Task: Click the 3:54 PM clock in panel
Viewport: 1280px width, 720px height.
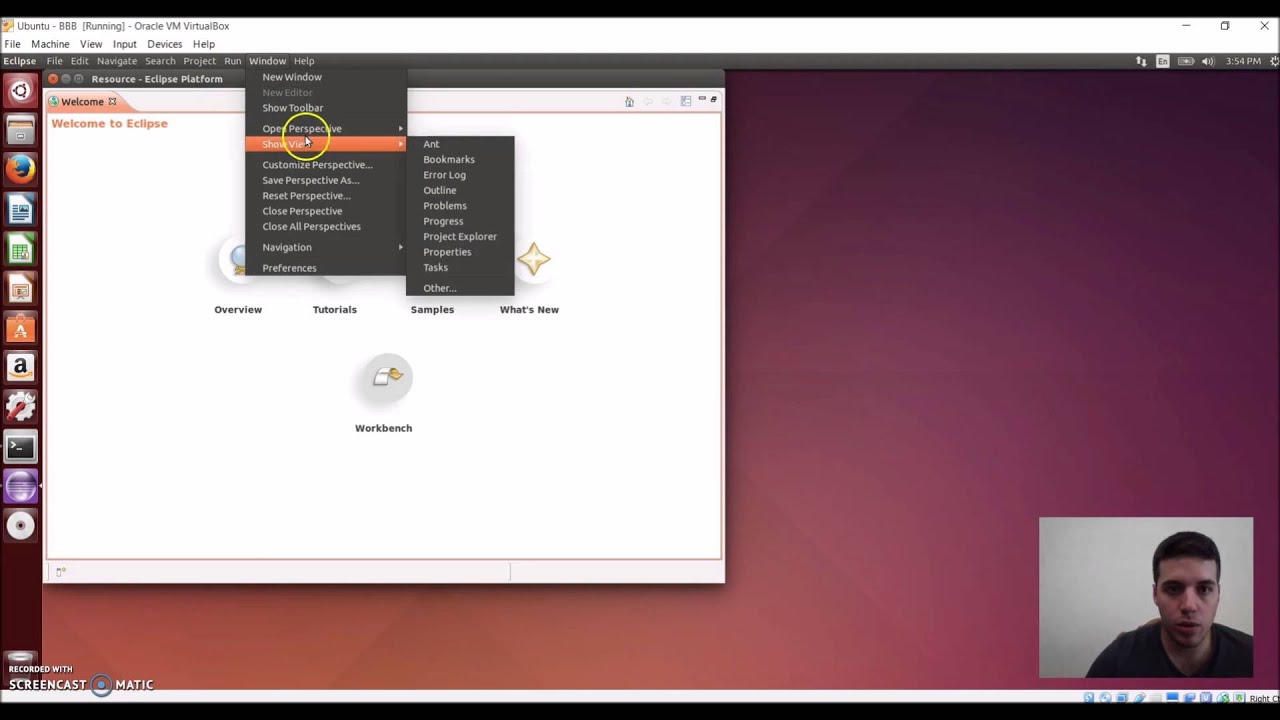Action: 1243,61
